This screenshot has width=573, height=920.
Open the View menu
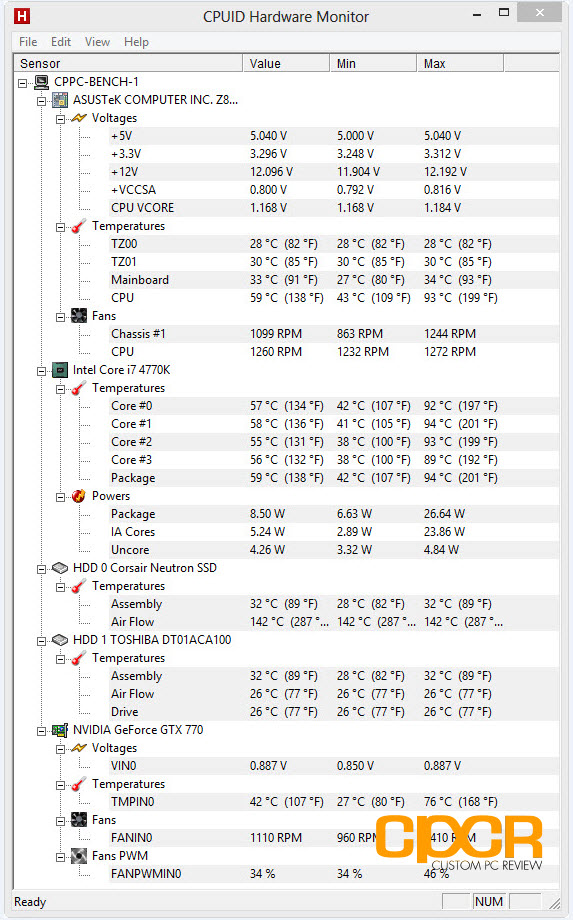click(97, 42)
